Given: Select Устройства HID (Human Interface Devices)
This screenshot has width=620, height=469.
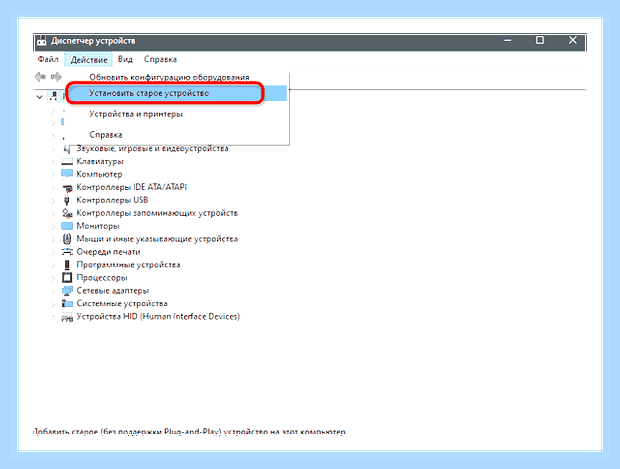Looking at the screenshot, I should point(158,316).
